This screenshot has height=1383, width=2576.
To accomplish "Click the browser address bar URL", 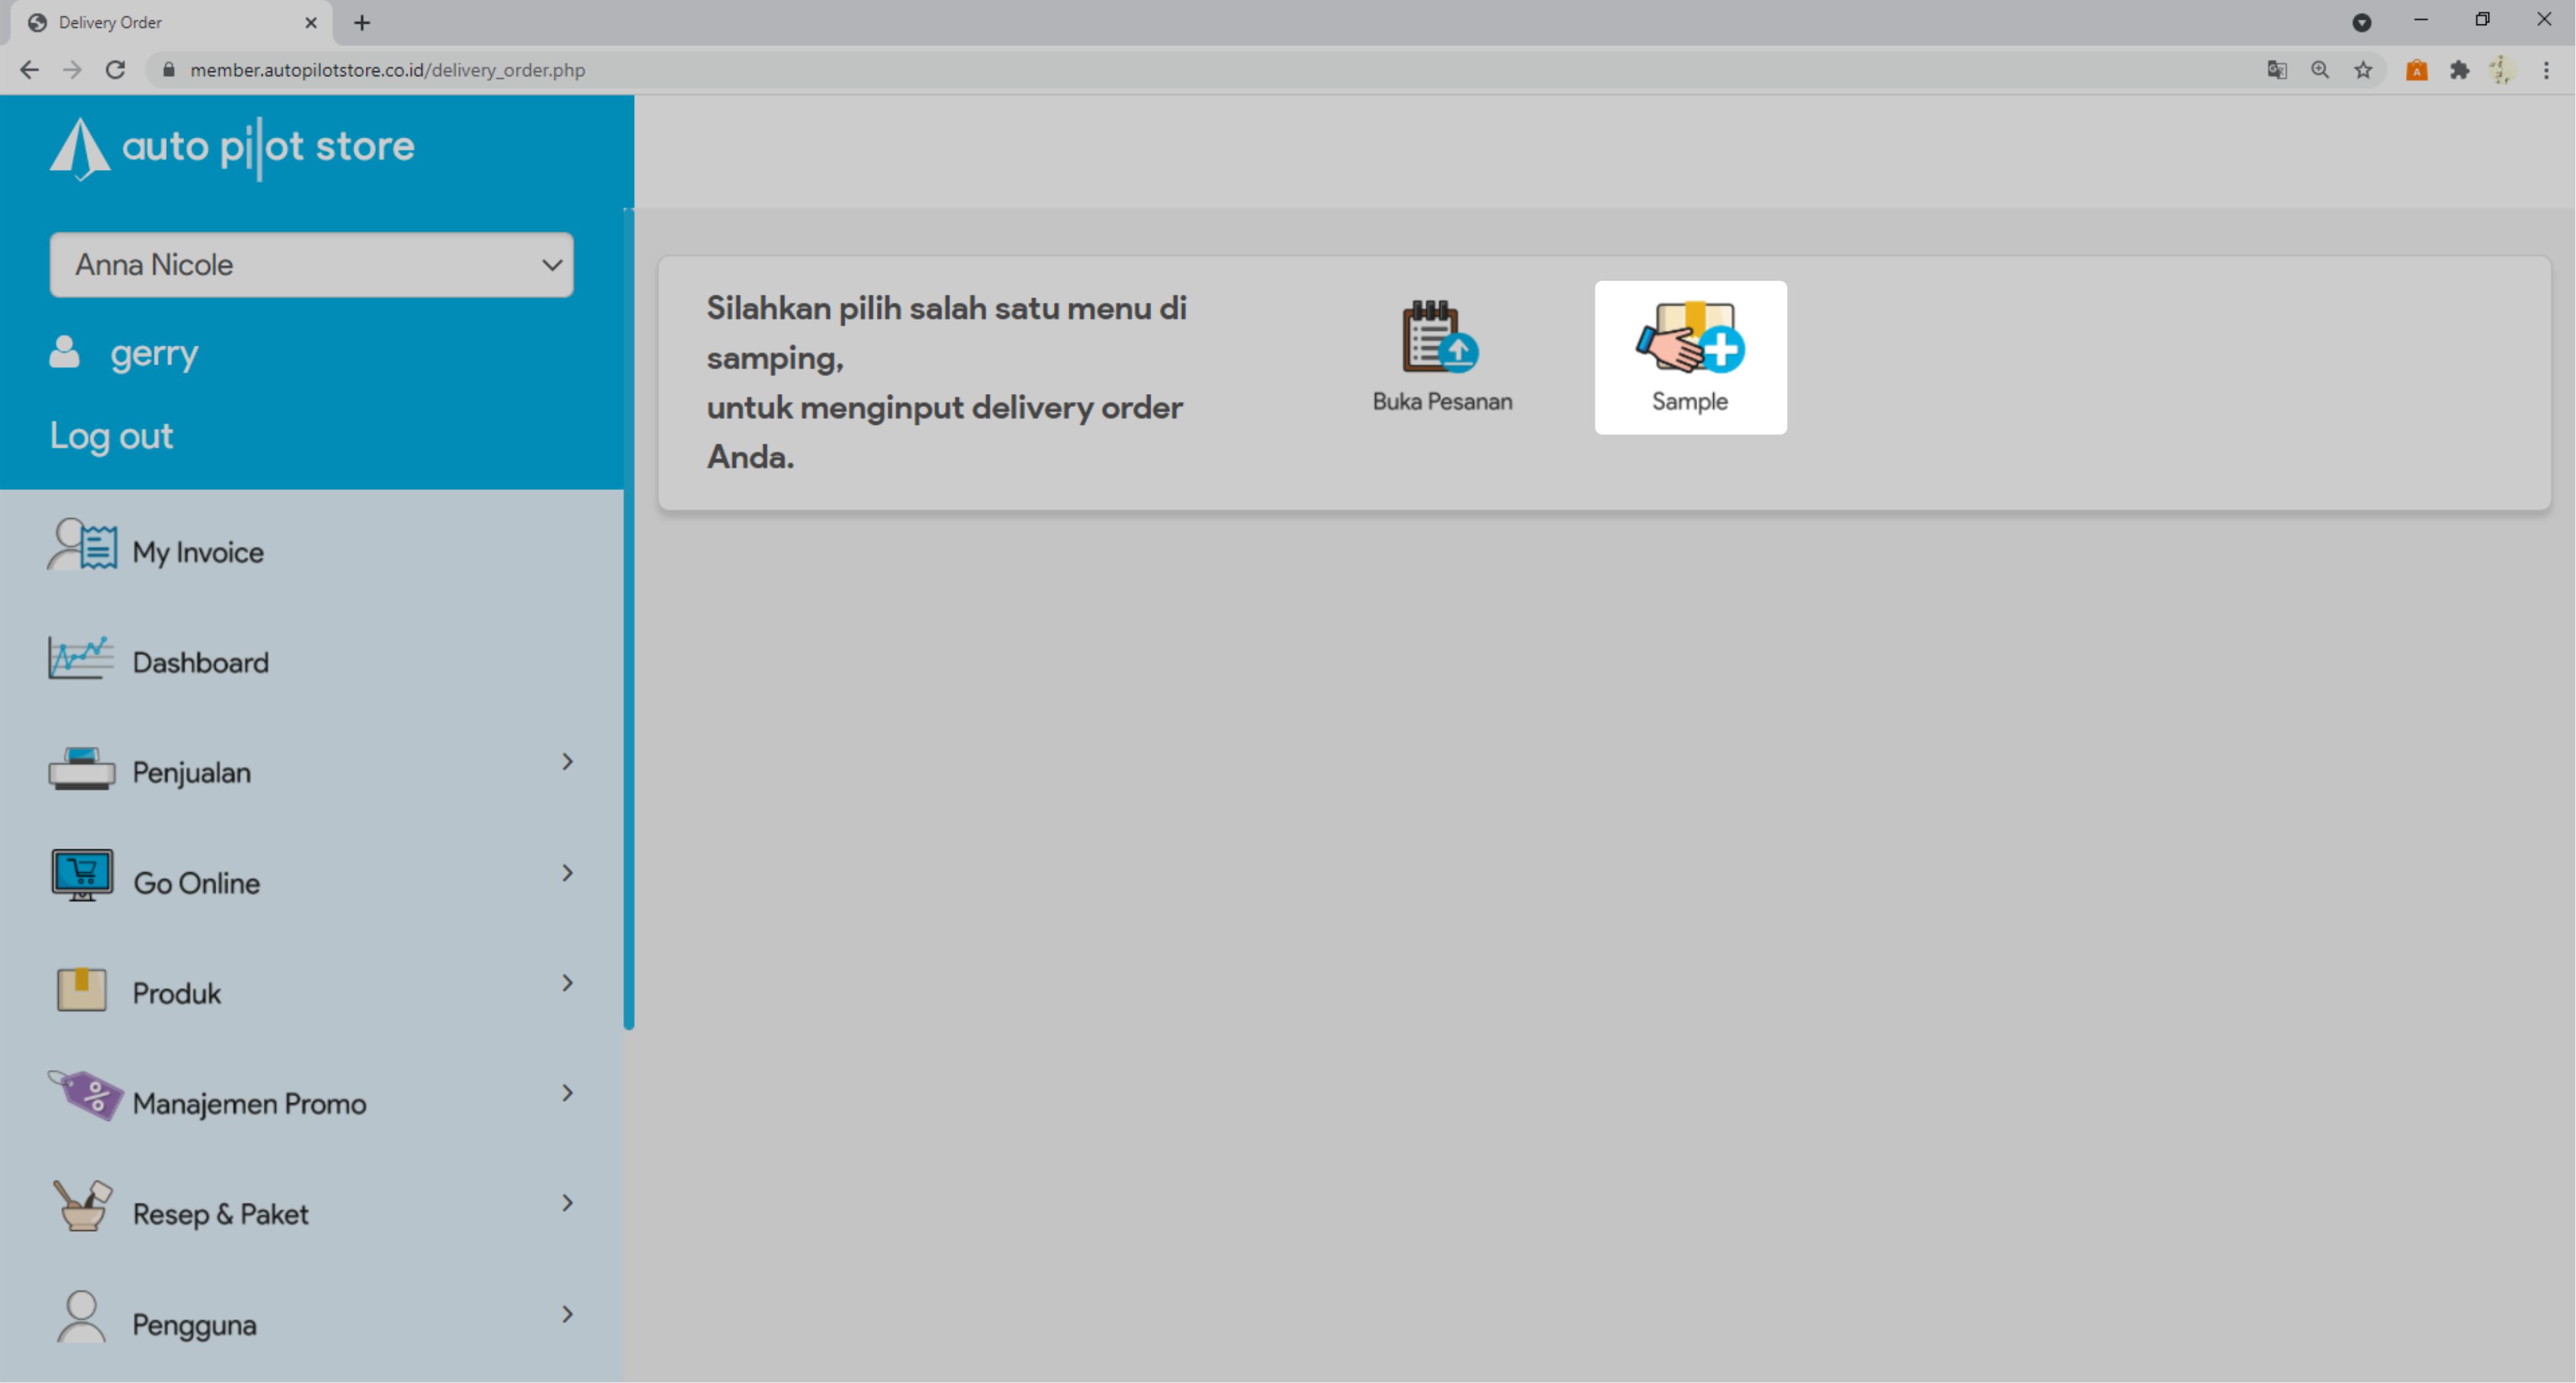I will [387, 70].
